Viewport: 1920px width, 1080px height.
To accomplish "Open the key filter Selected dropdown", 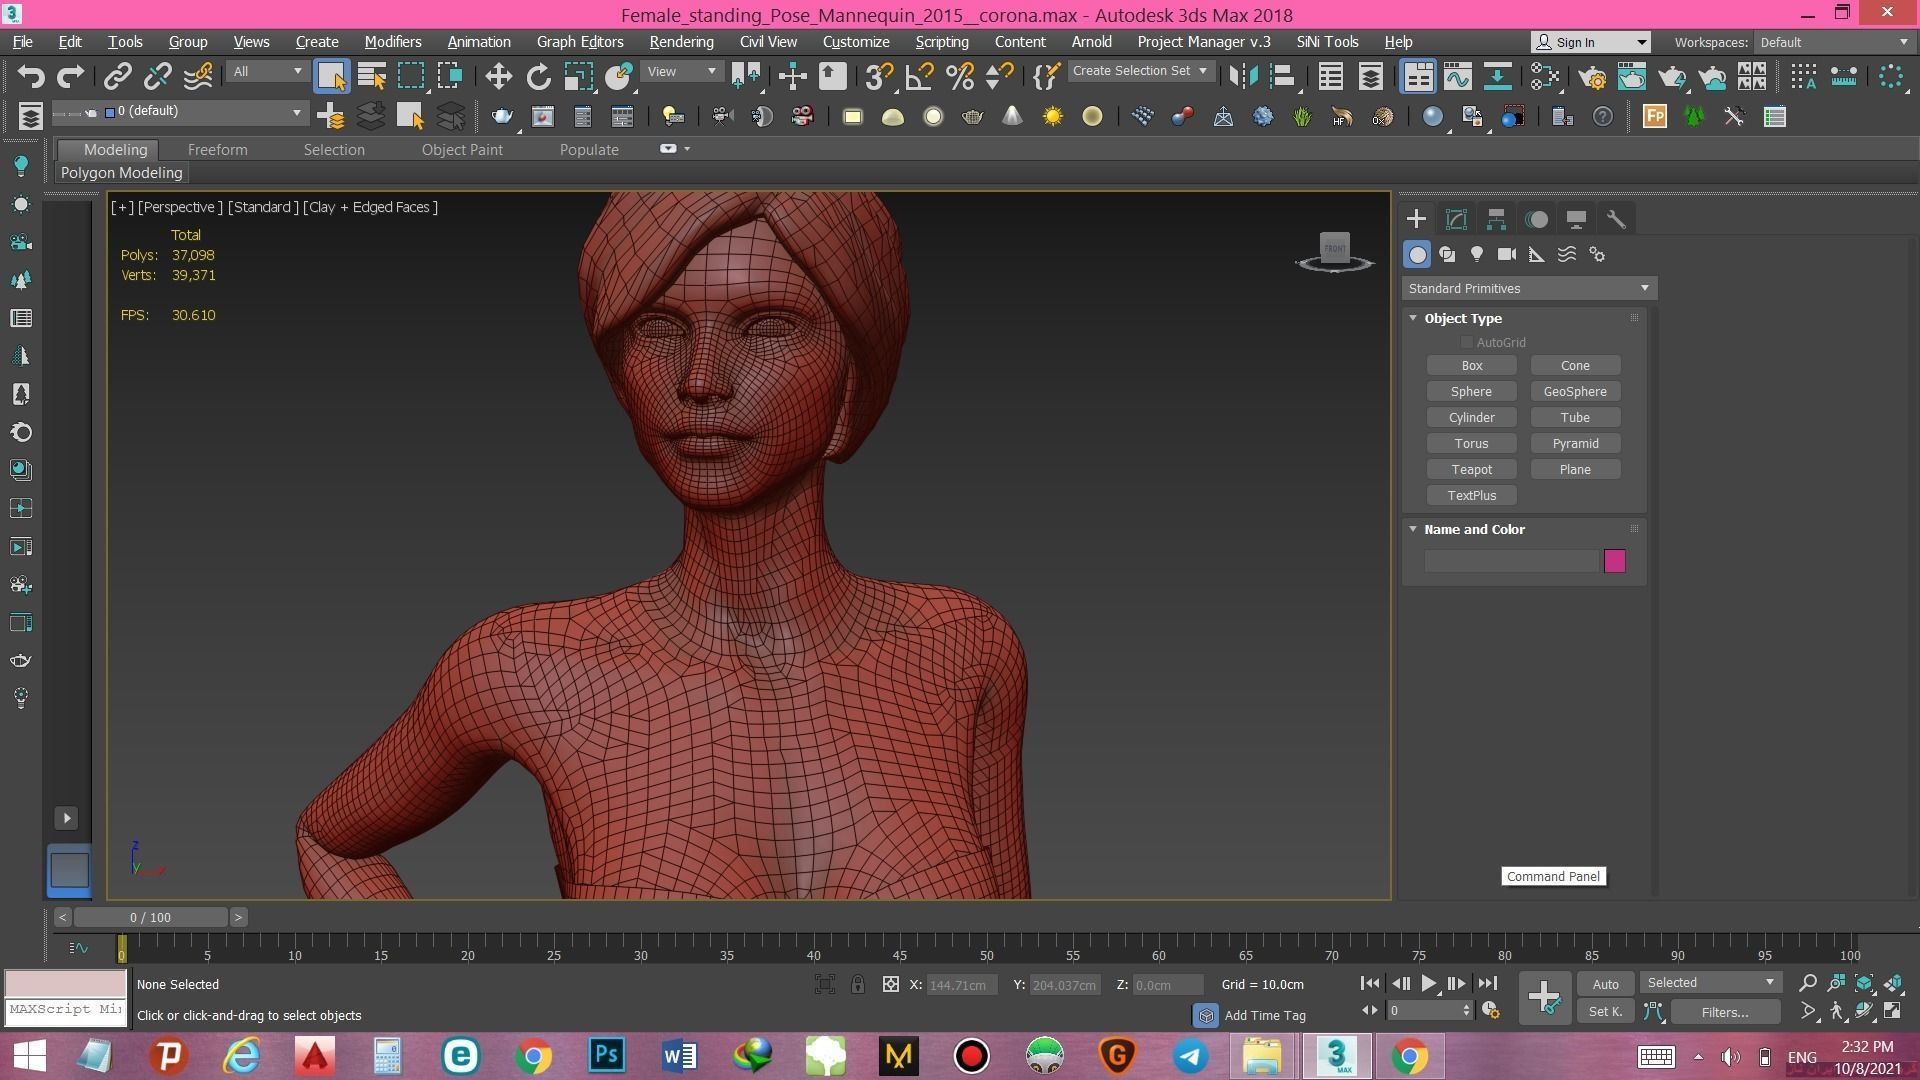I will 1711,983.
